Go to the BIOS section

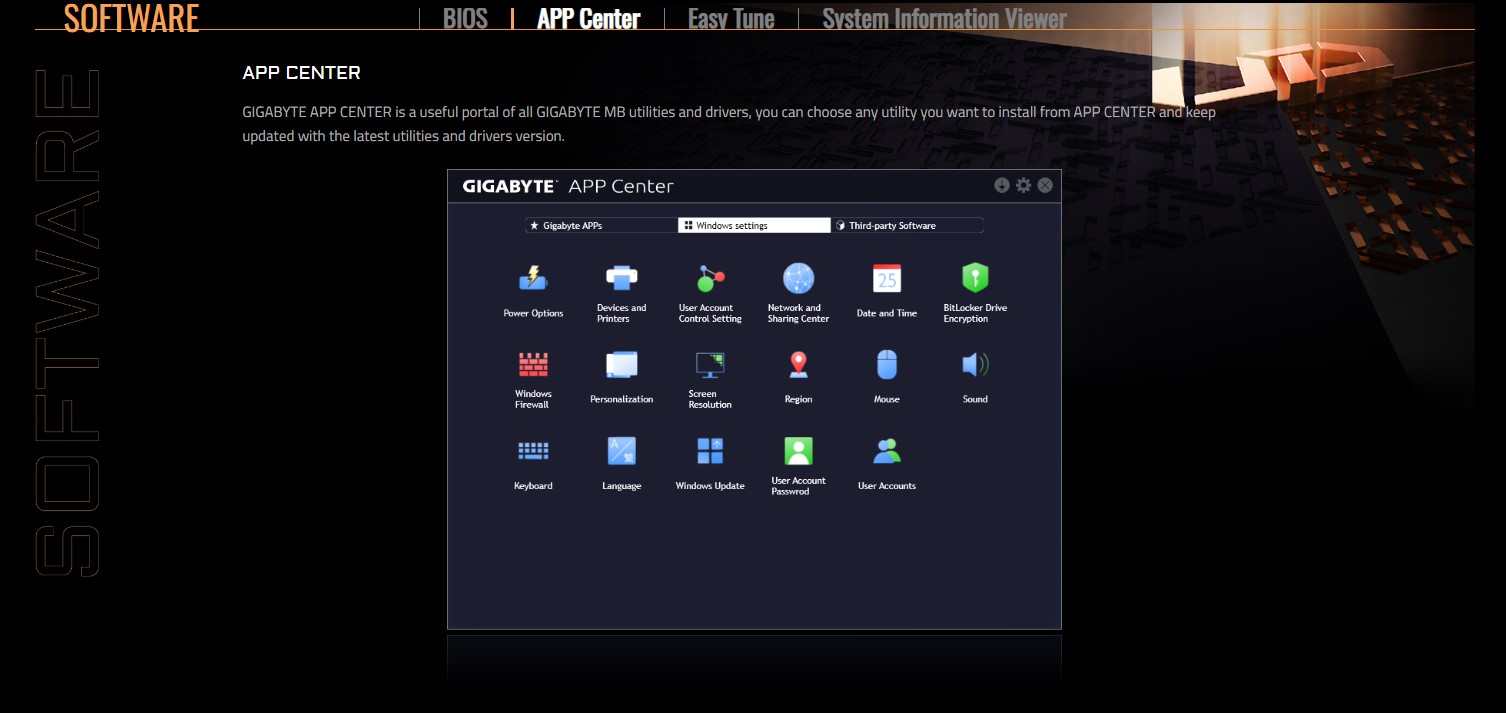pyautogui.click(x=465, y=18)
